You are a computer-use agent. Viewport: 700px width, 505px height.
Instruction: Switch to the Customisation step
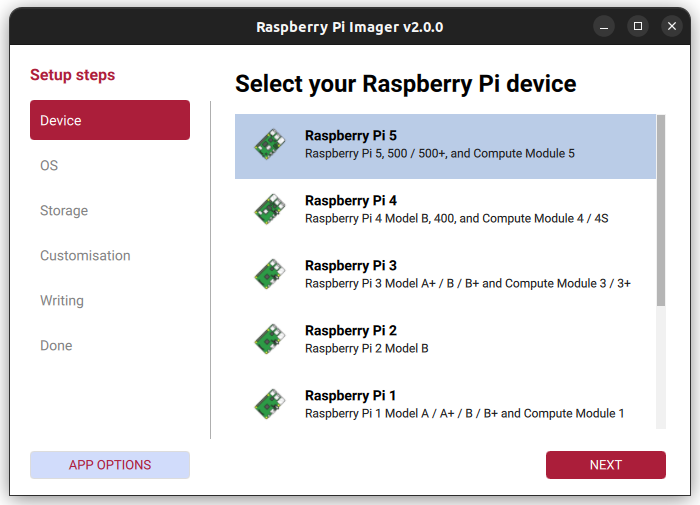tap(85, 255)
